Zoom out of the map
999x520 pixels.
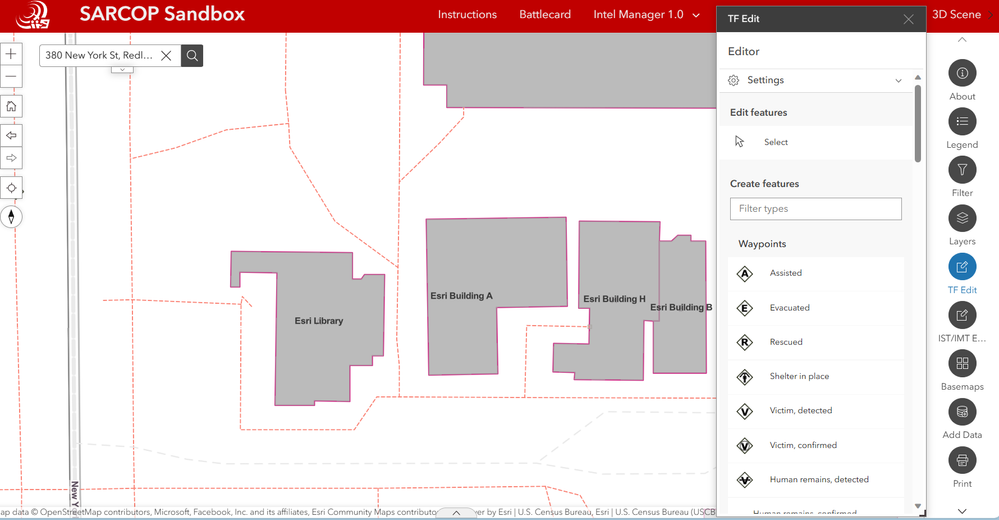pos(11,76)
